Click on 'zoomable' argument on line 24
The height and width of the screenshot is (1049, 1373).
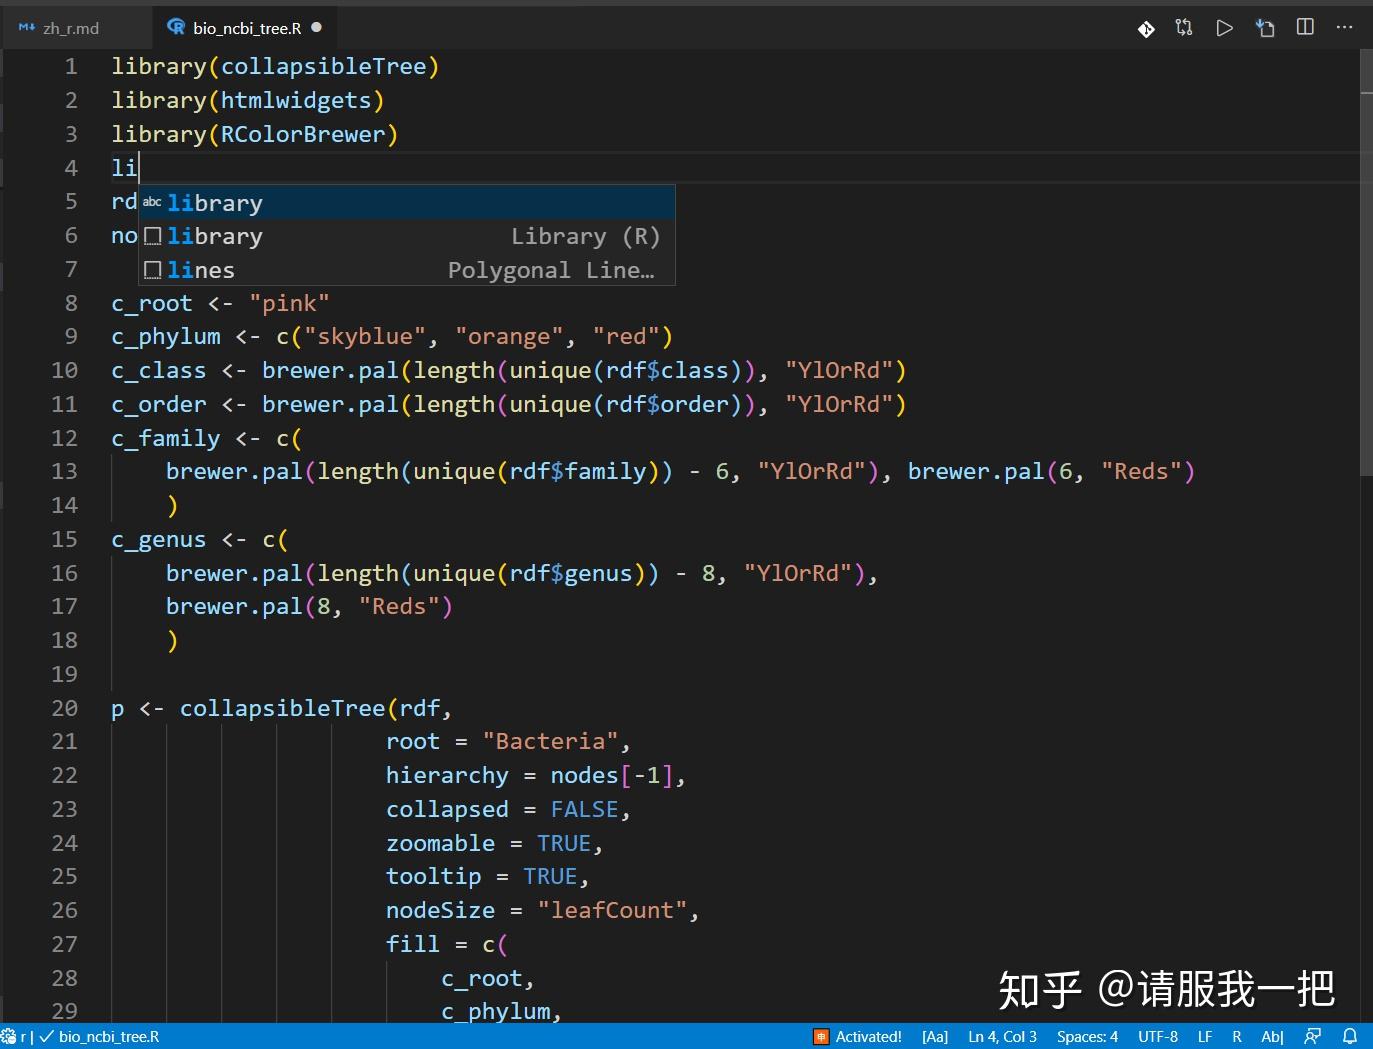[x=440, y=844]
